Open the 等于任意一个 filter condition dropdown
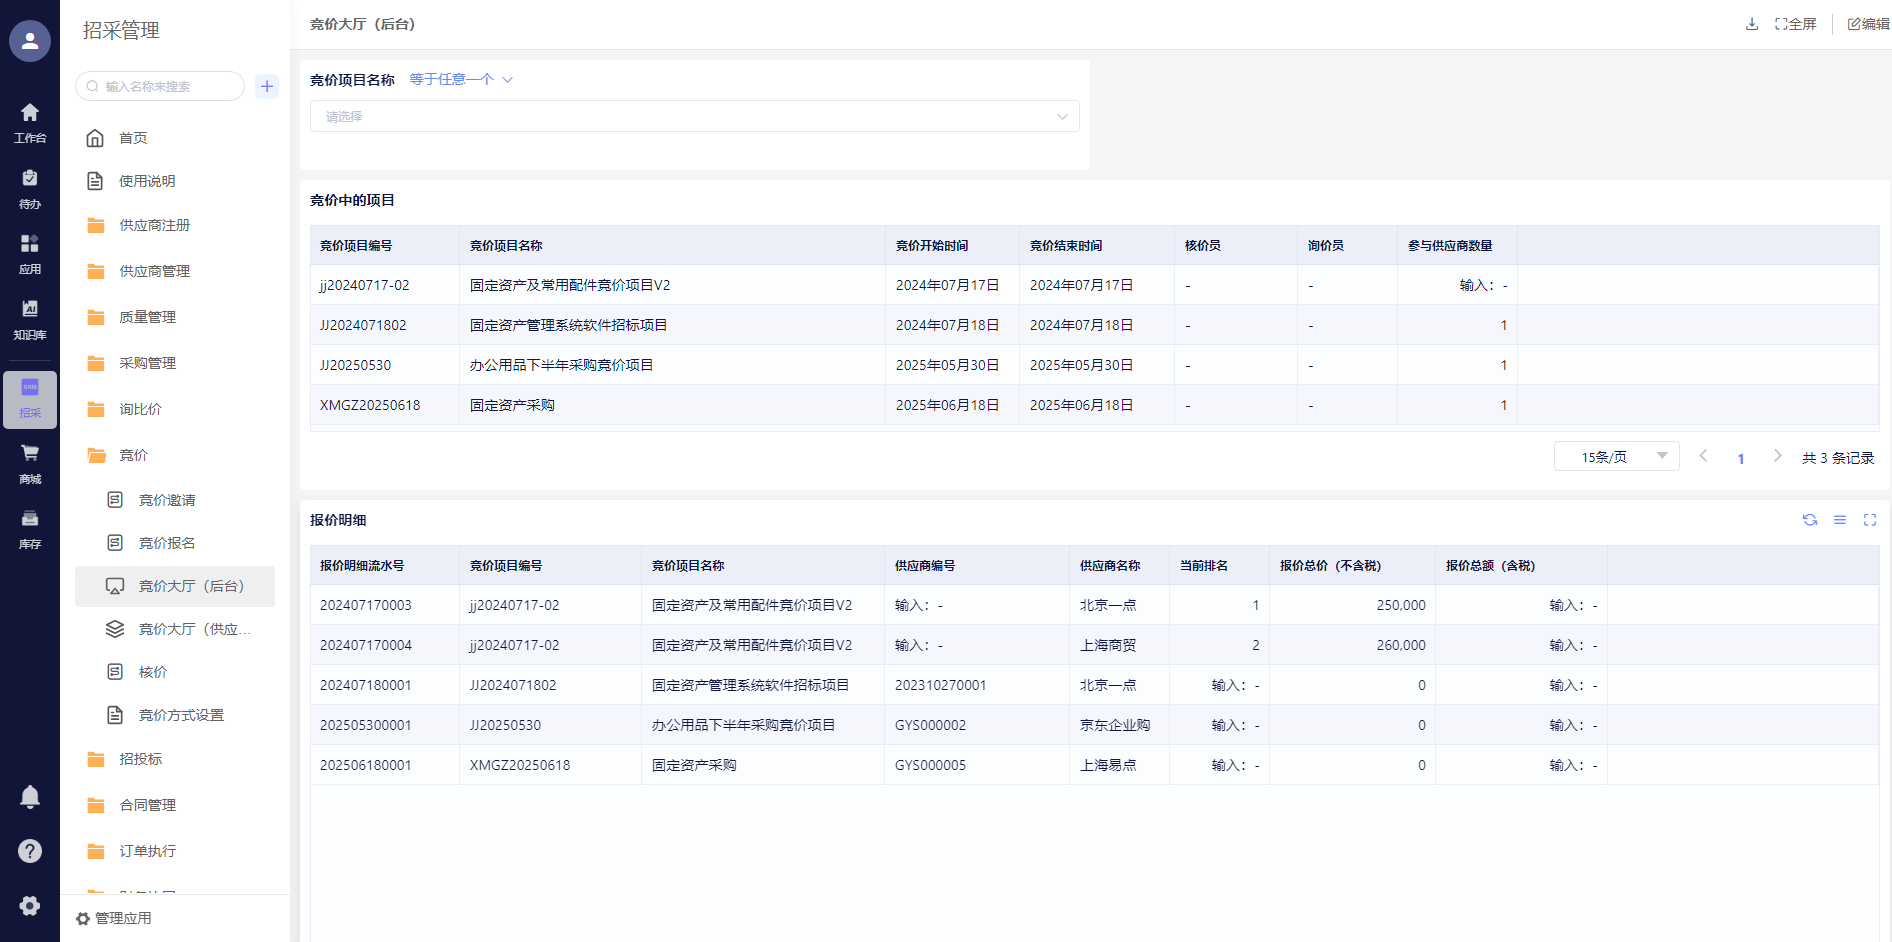The width and height of the screenshot is (1892, 942). coord(460,80)
